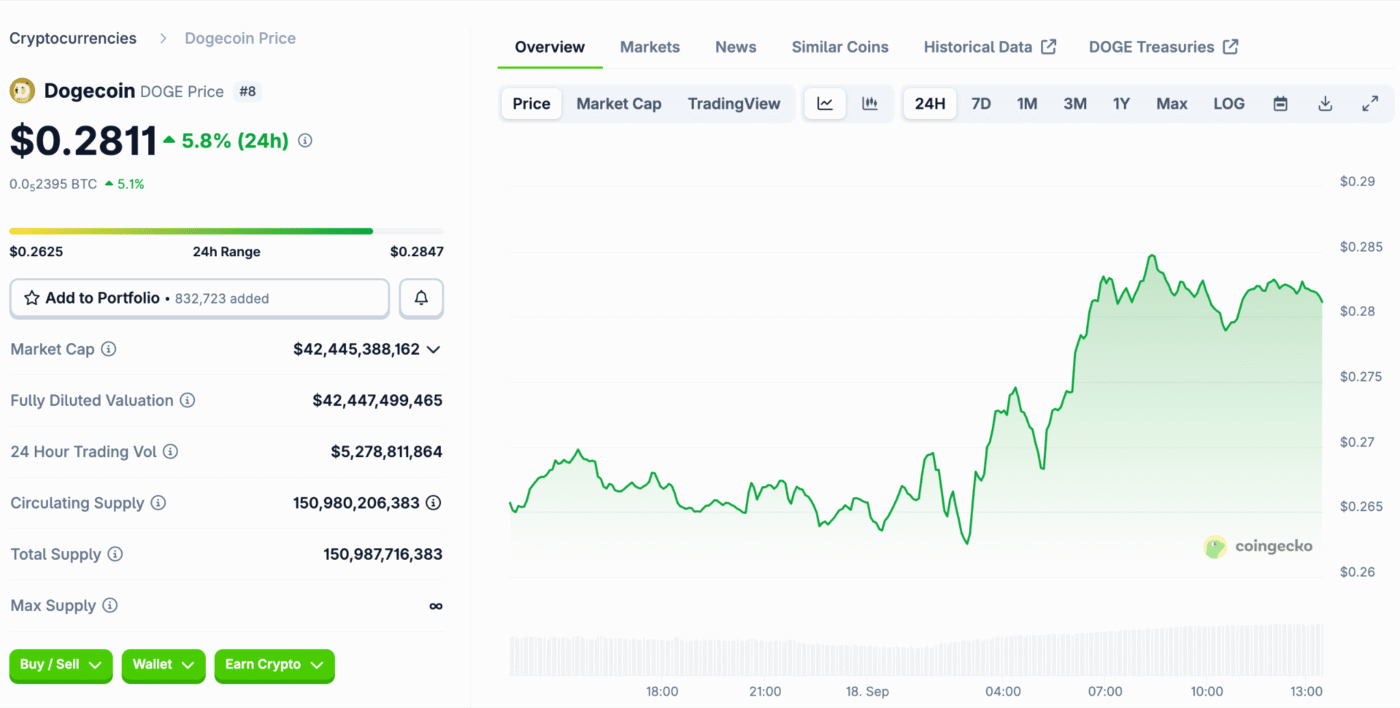The image size is (1400, 708).
Task: Switch chart to Market Cap view
Action: [x=619, y=103]
